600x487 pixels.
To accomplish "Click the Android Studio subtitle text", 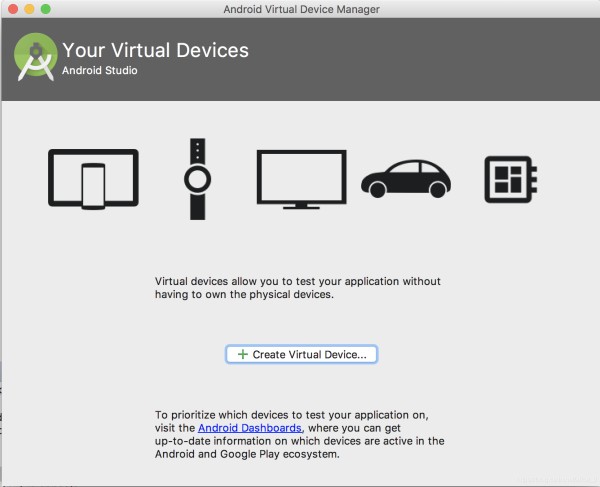I will [x=99, y=70].
